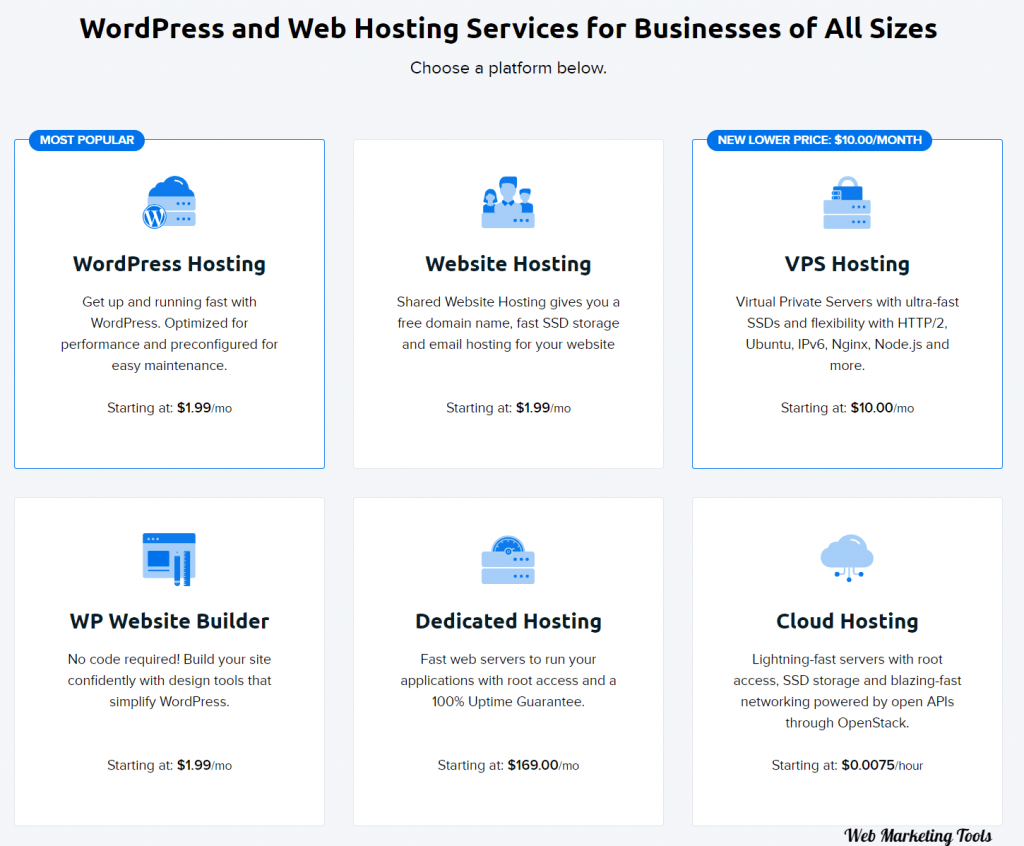Click WordPress Hosting 'Starting at: $1.99/mo' price
The image size is (1024, 846).
point(169,408)
